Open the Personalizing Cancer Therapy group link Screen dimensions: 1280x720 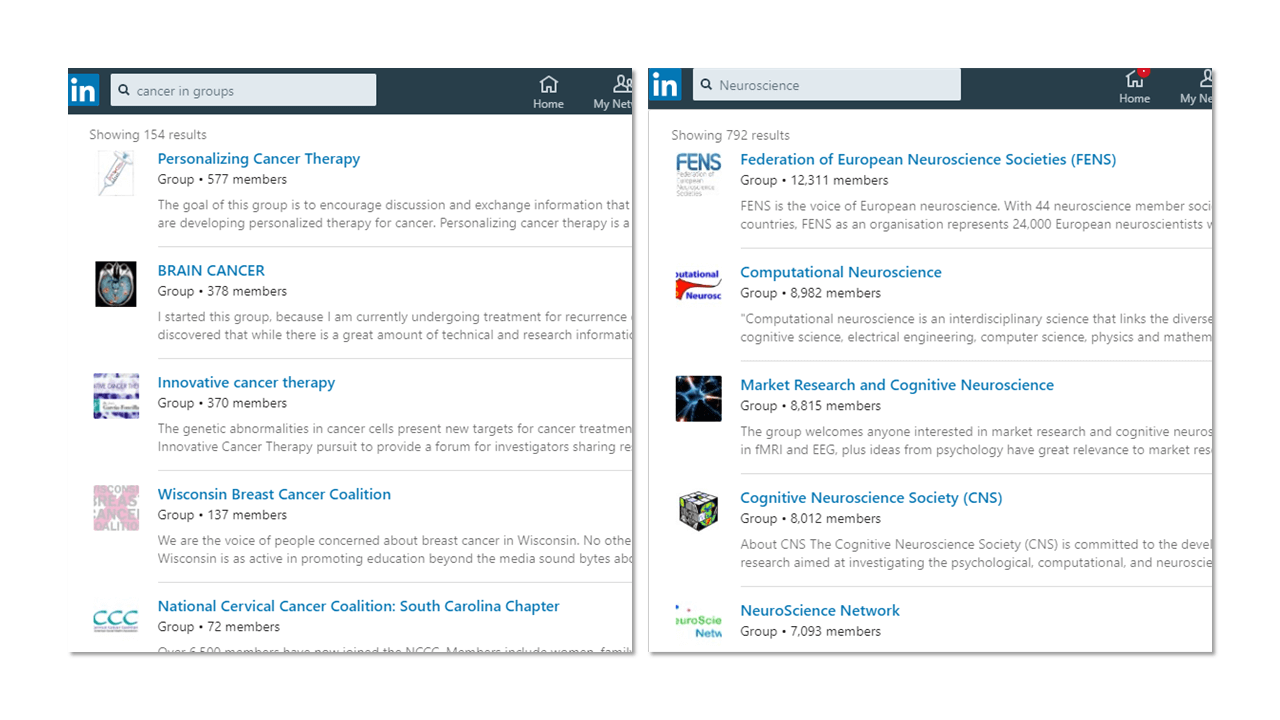coord(258,158)
